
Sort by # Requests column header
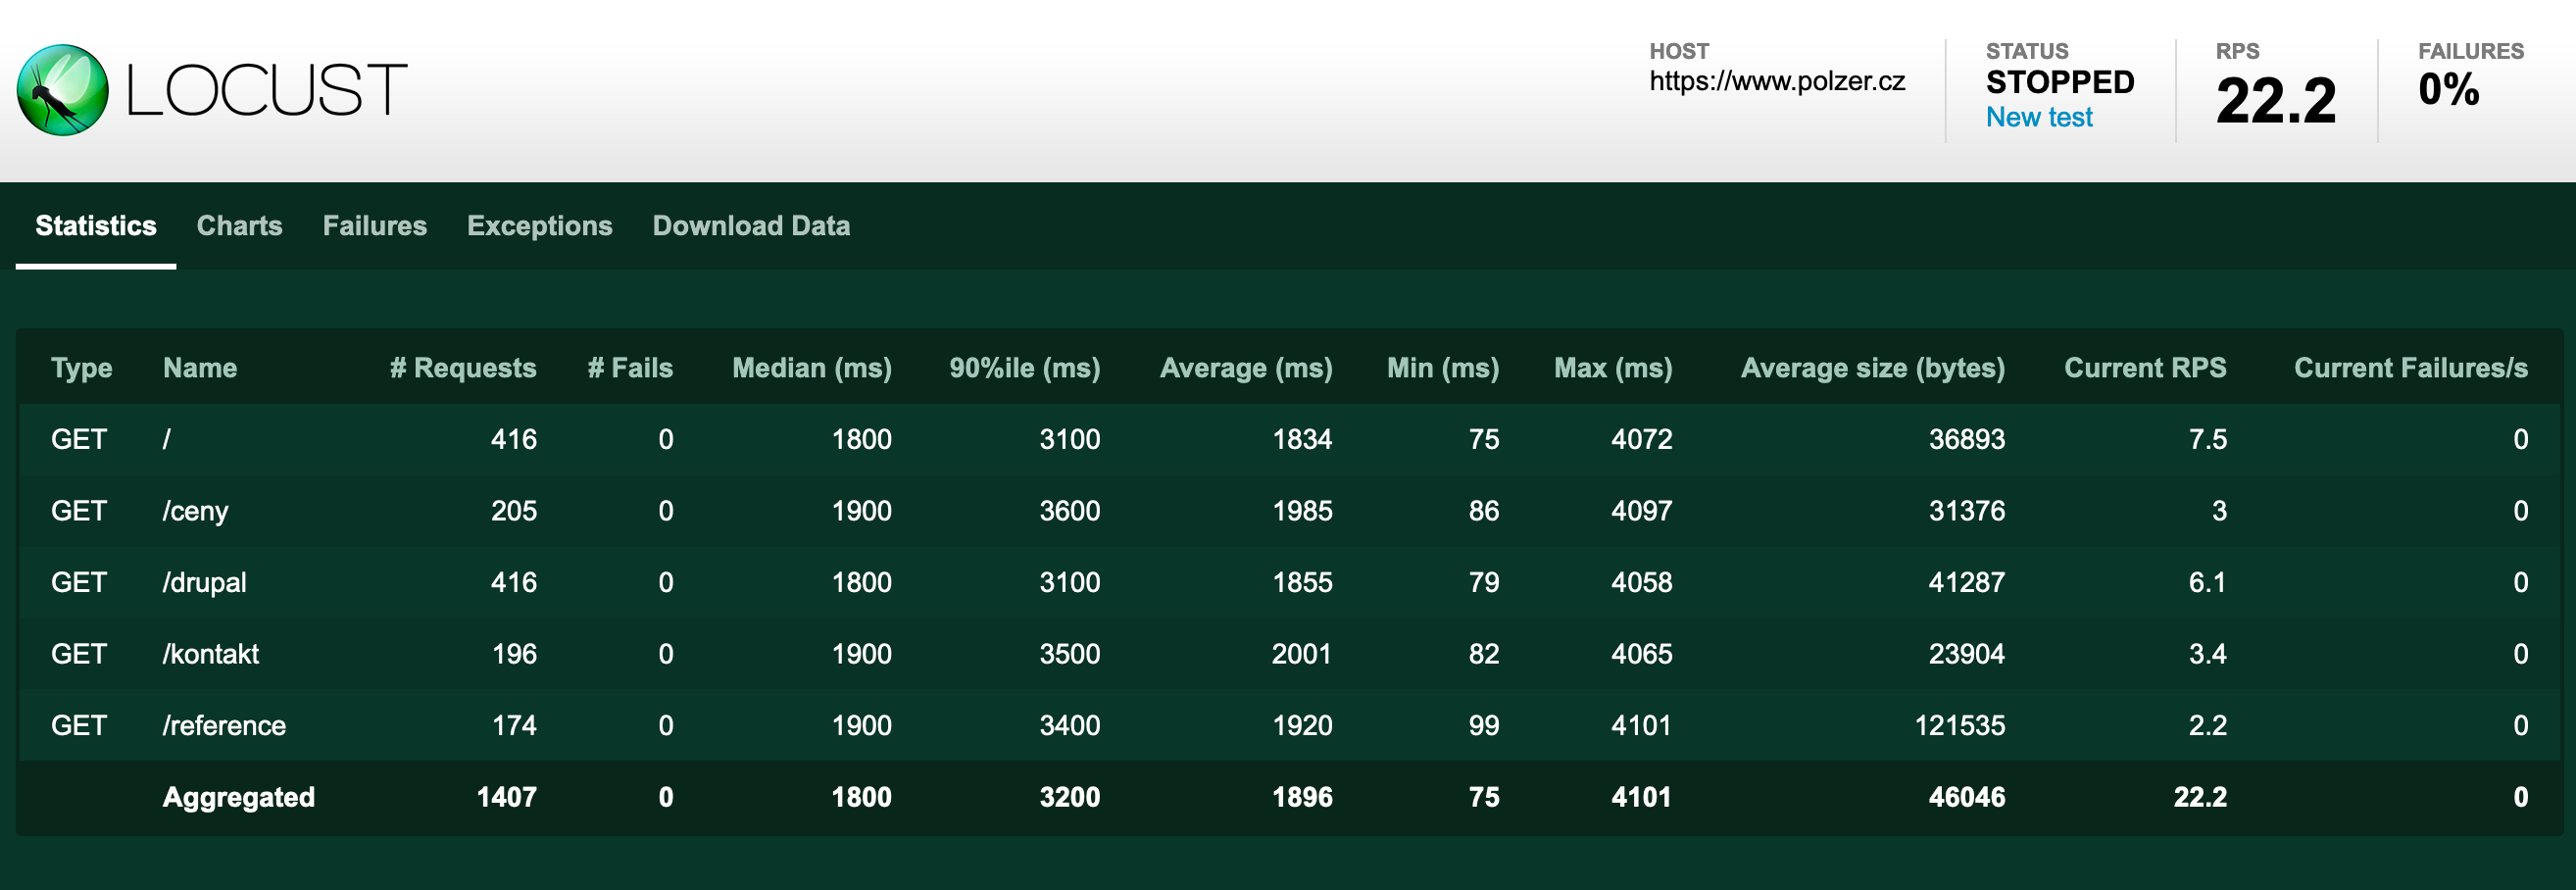463,368
